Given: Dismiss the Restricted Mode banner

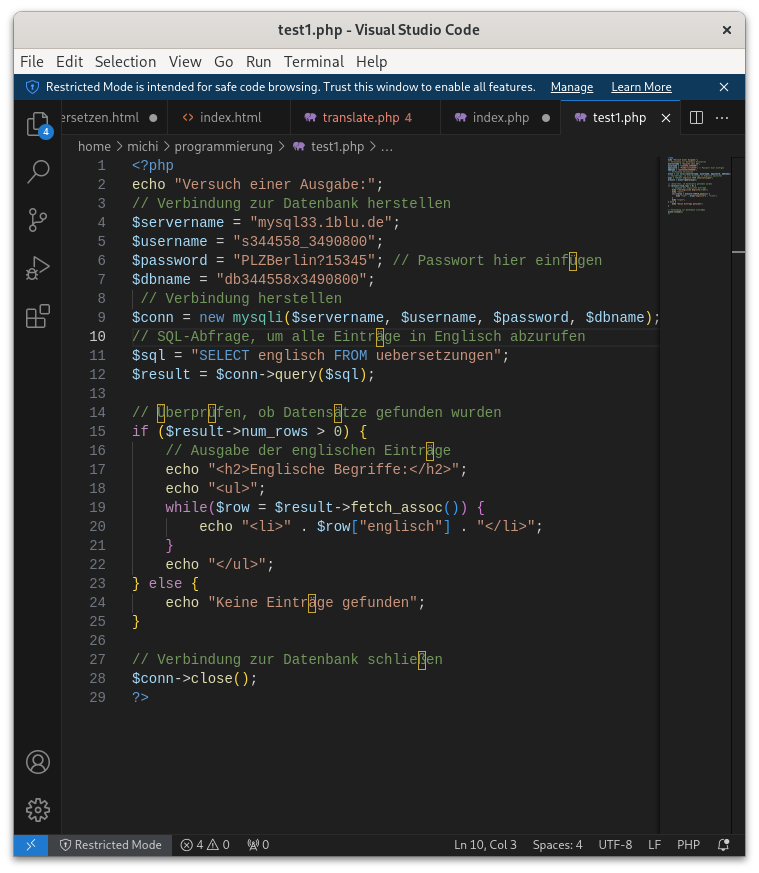Looking at the screenshot, I should tap(723, 87).
